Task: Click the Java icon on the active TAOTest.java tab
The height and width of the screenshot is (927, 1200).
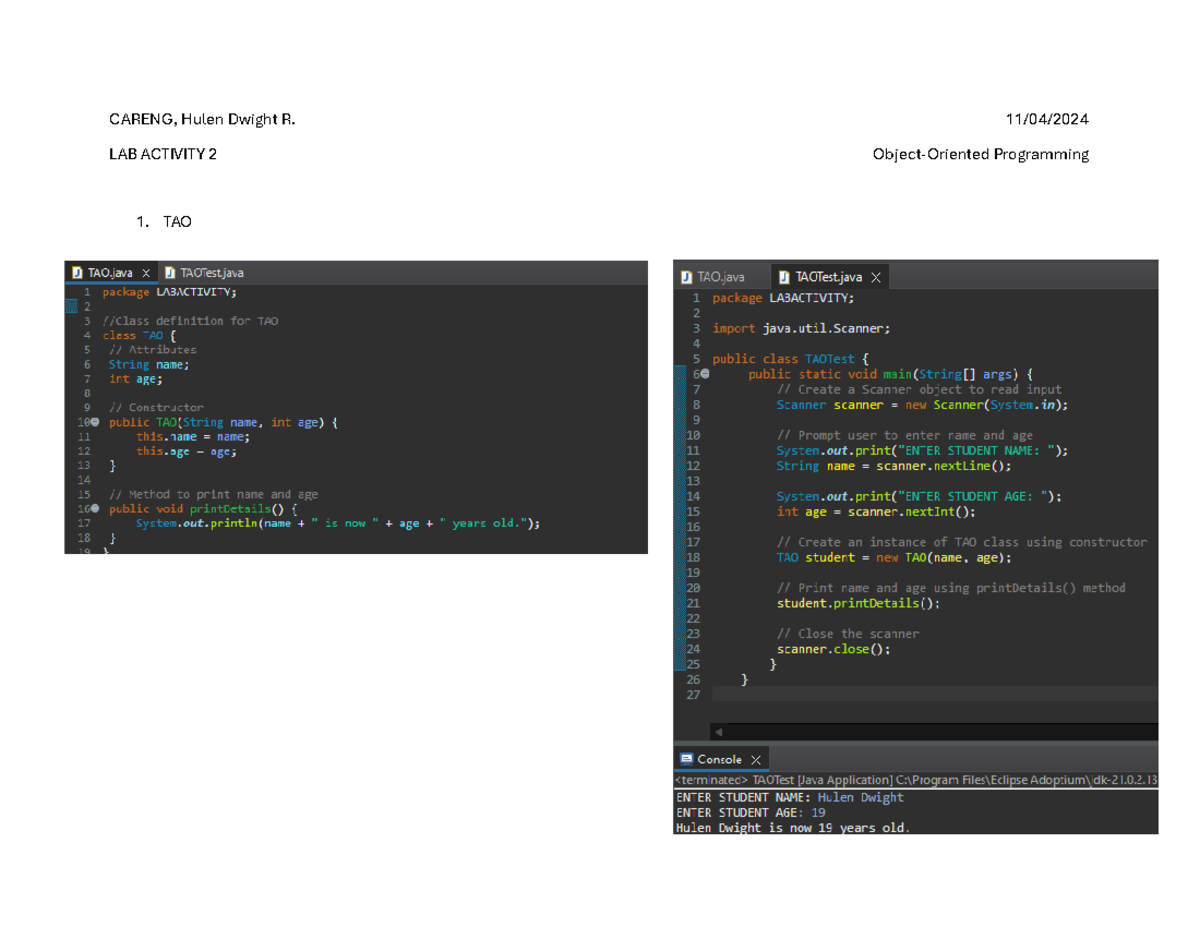Action: (x=783, y=276)
